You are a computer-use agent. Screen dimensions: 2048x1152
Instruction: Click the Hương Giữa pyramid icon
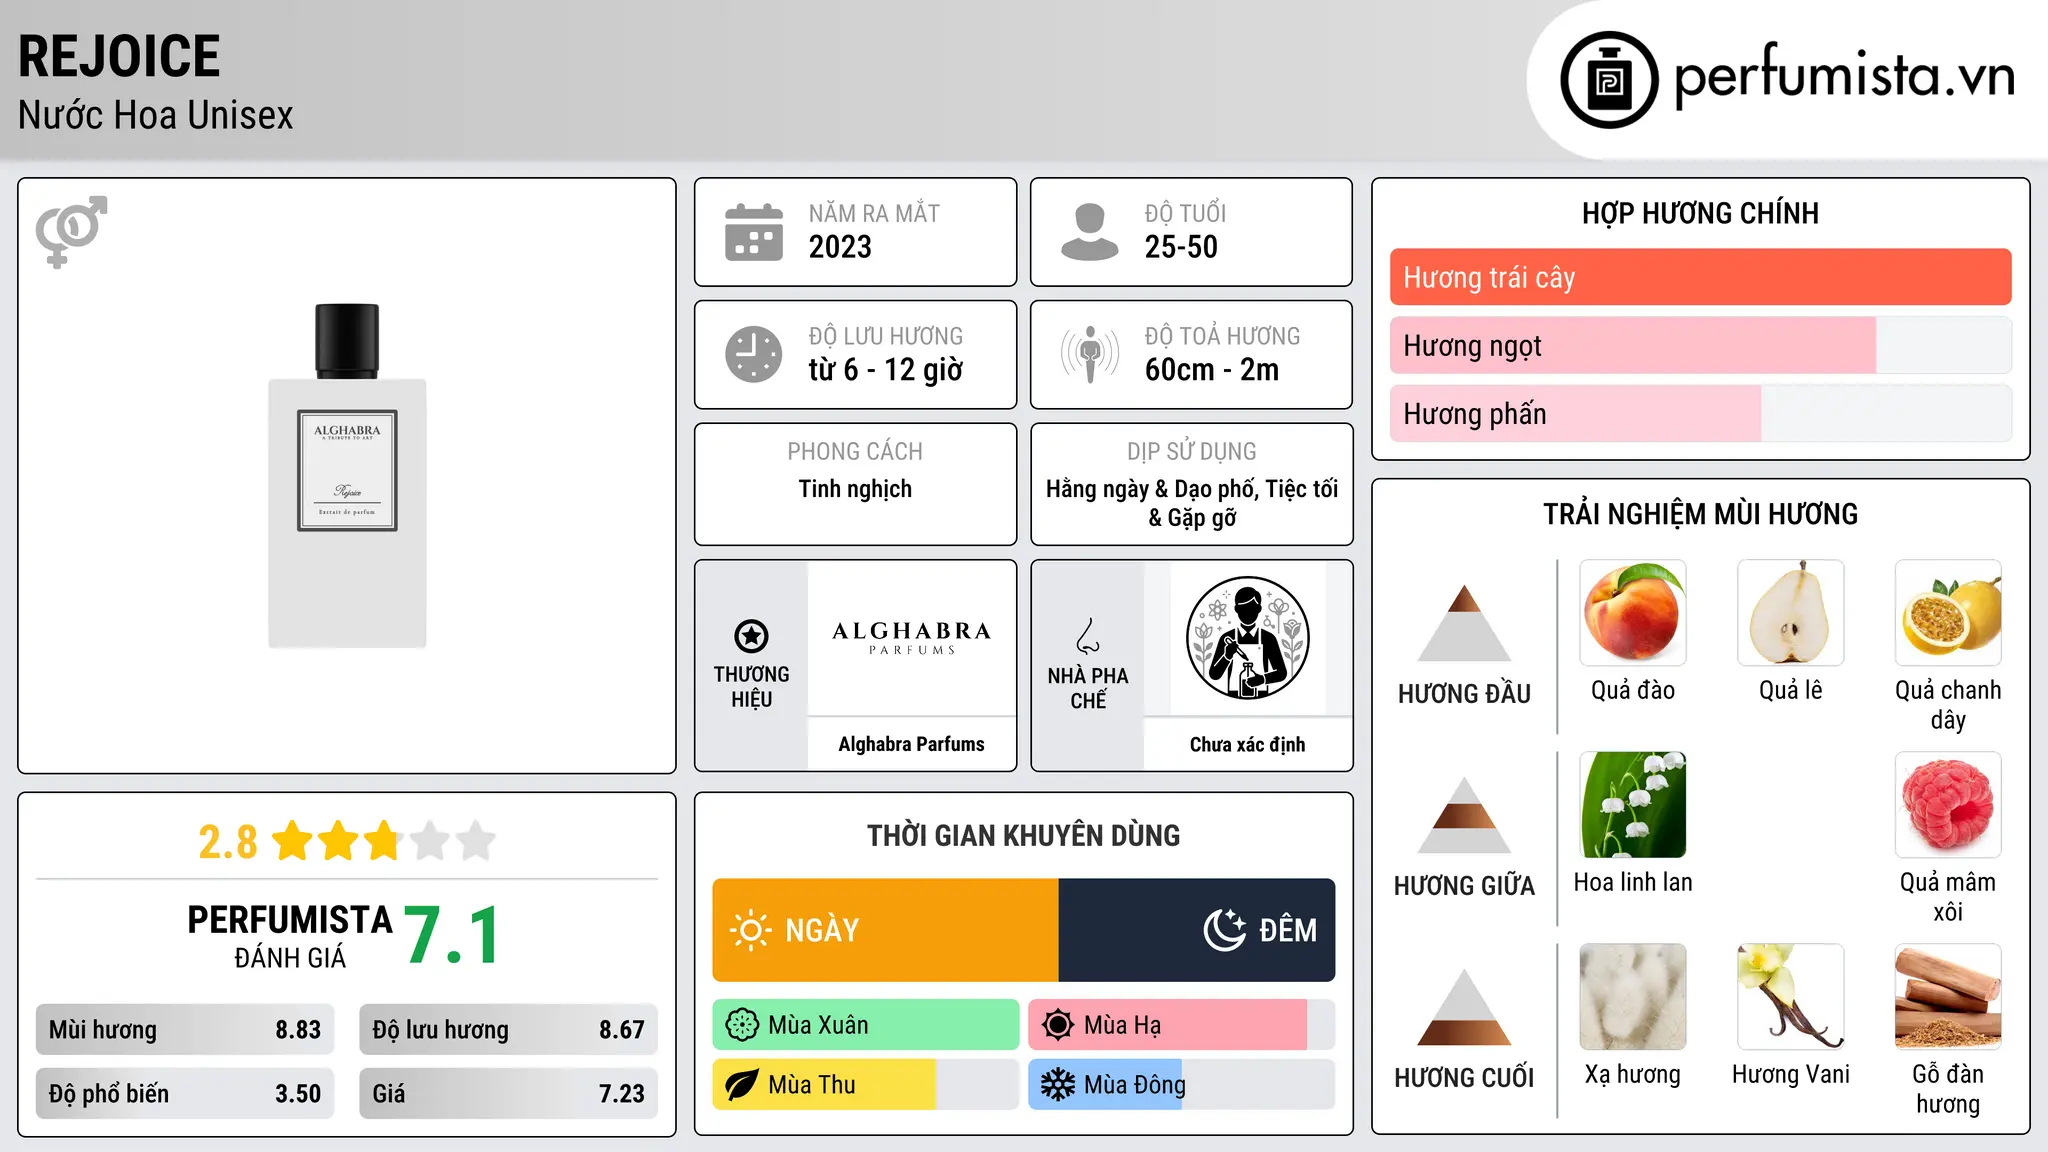[x=1464, y=815]
